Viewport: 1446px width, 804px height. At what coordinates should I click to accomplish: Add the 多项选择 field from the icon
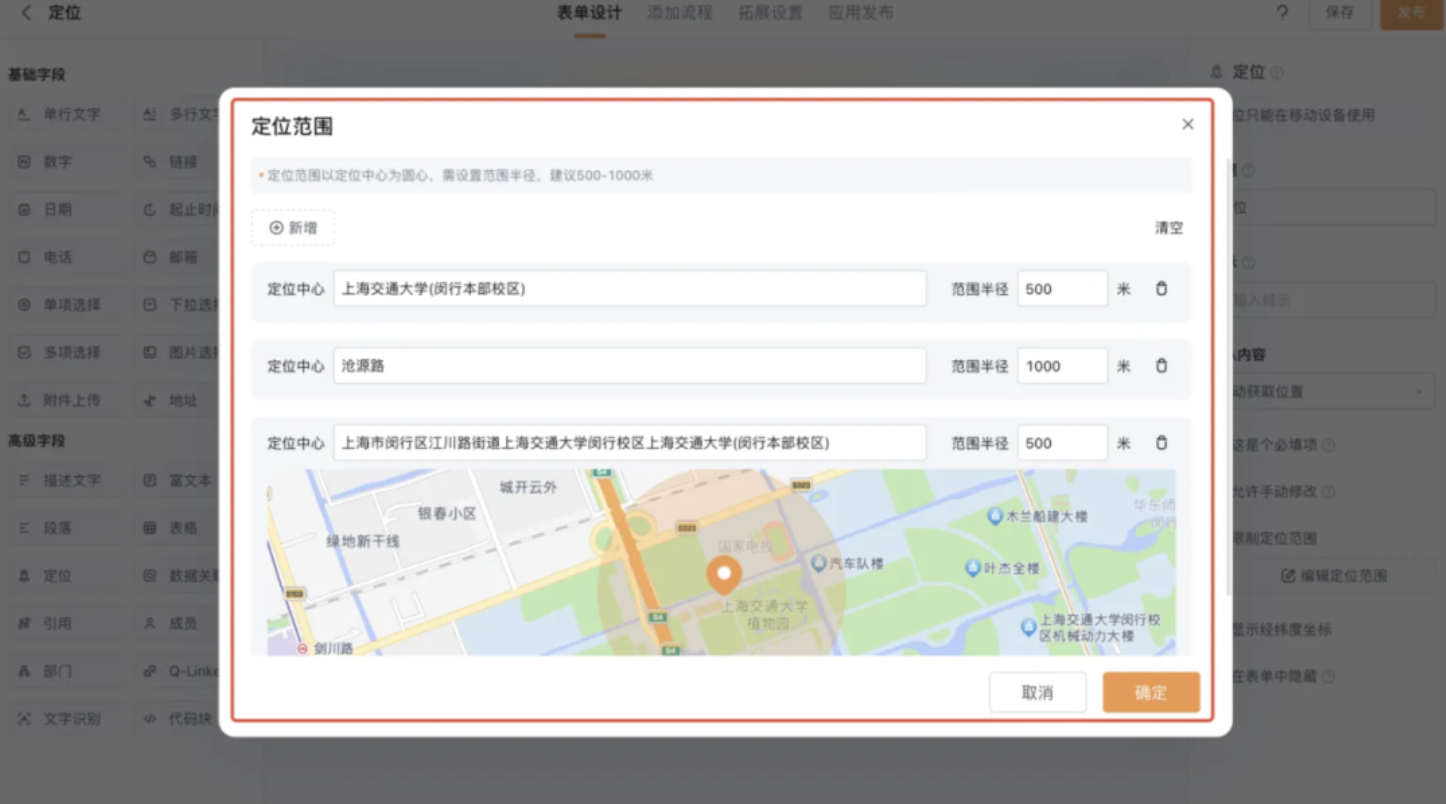tap(24, 352)
